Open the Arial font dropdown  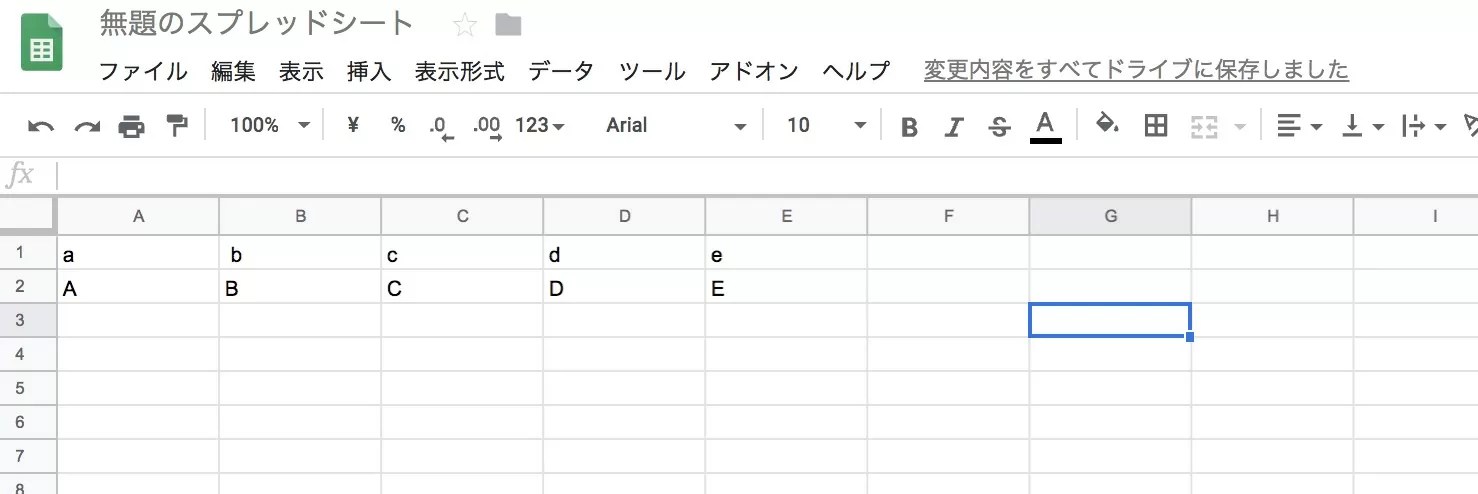[x=676, y=125]
